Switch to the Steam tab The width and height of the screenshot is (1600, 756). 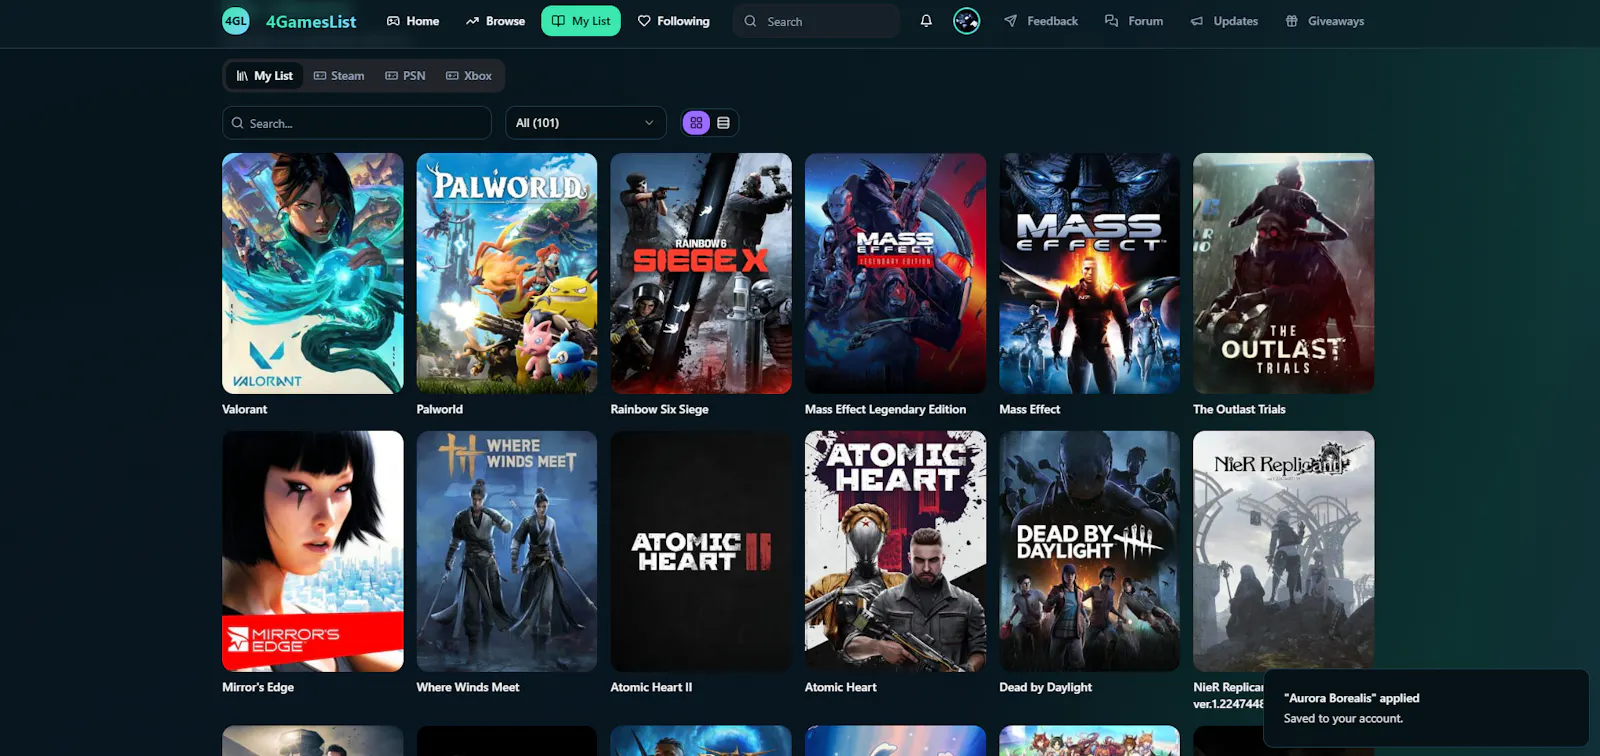click(x=339, y=76)
